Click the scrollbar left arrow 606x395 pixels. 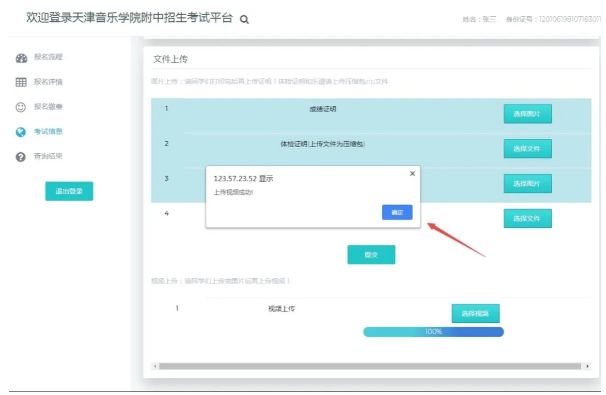coord(155,366)
